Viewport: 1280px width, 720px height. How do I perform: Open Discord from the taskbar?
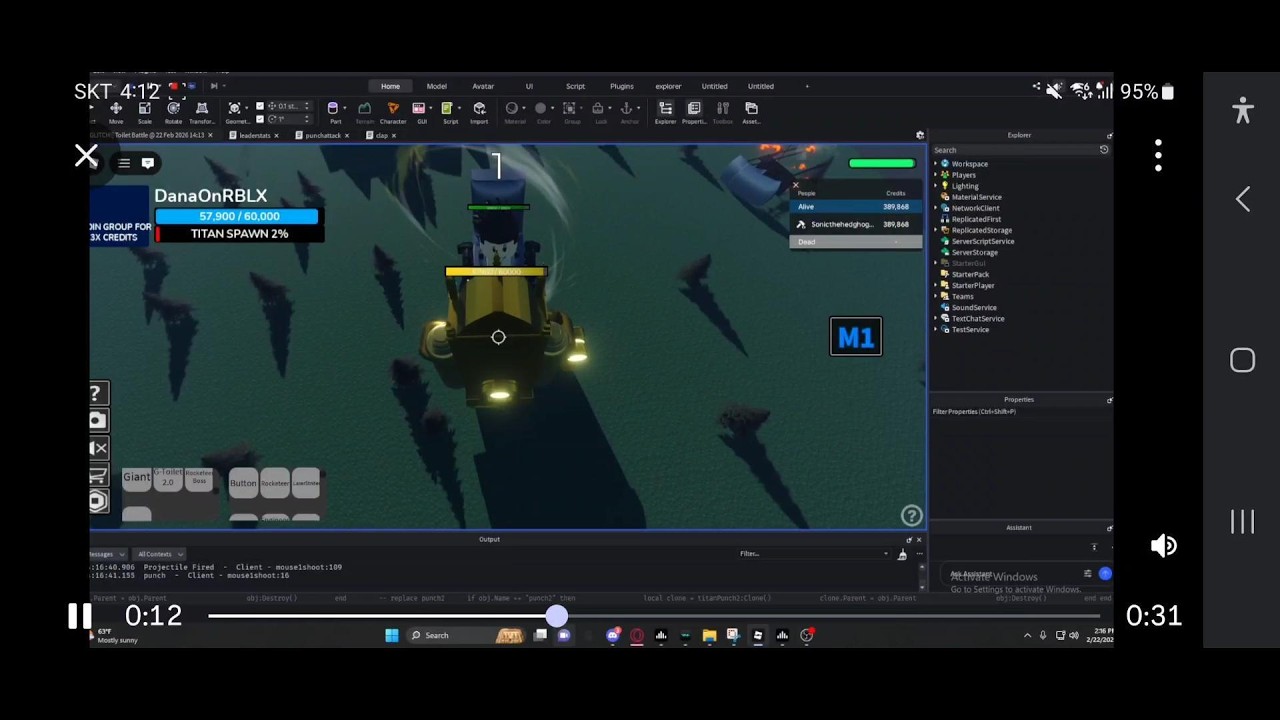point(613,635)
